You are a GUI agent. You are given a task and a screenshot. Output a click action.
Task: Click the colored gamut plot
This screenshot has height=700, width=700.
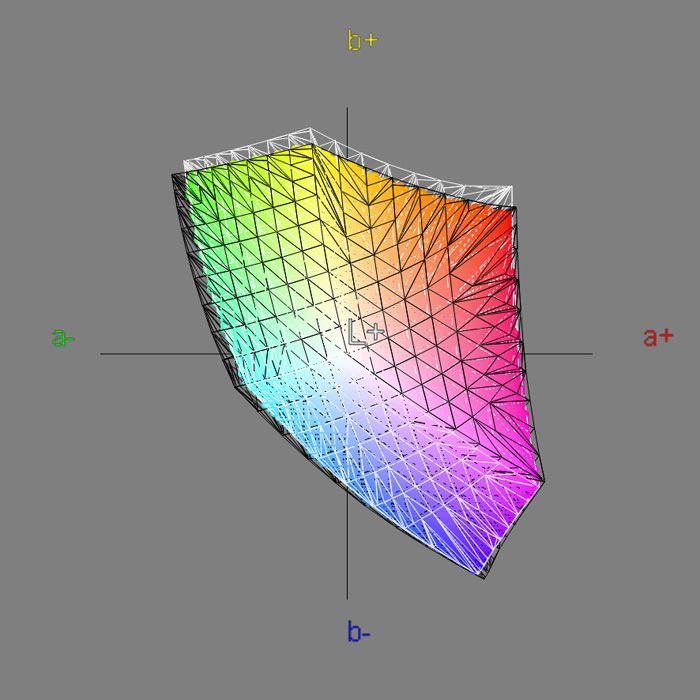tap(357, 353)
